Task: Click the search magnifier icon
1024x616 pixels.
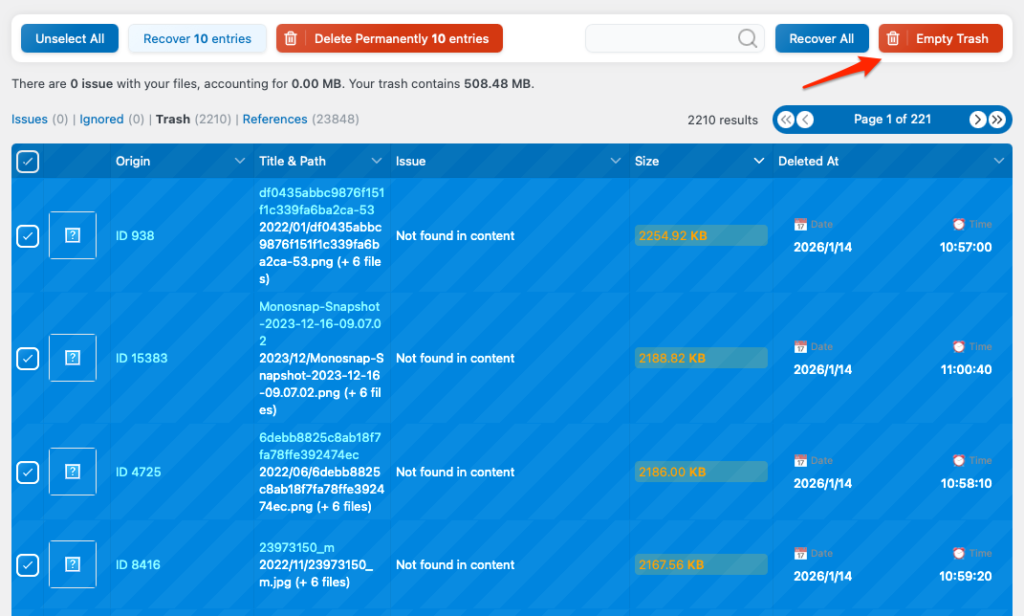Action: pyautogui.click(x=747, y=39)
